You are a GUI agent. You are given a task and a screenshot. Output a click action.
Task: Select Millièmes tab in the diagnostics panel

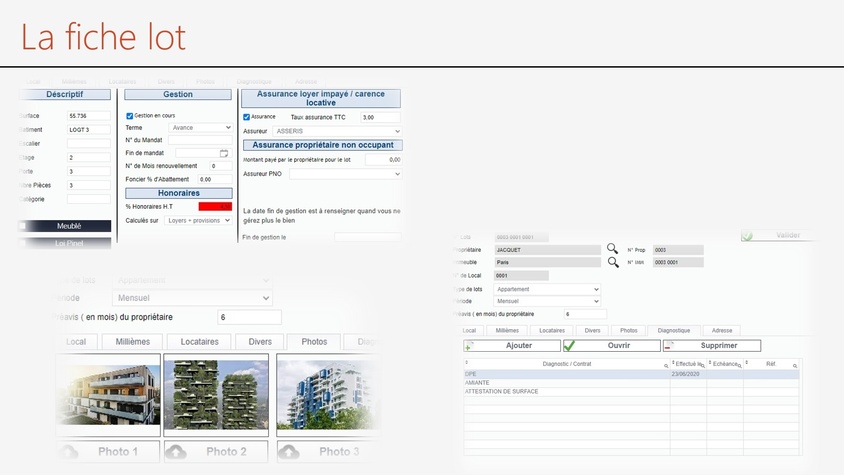point(507,330)
